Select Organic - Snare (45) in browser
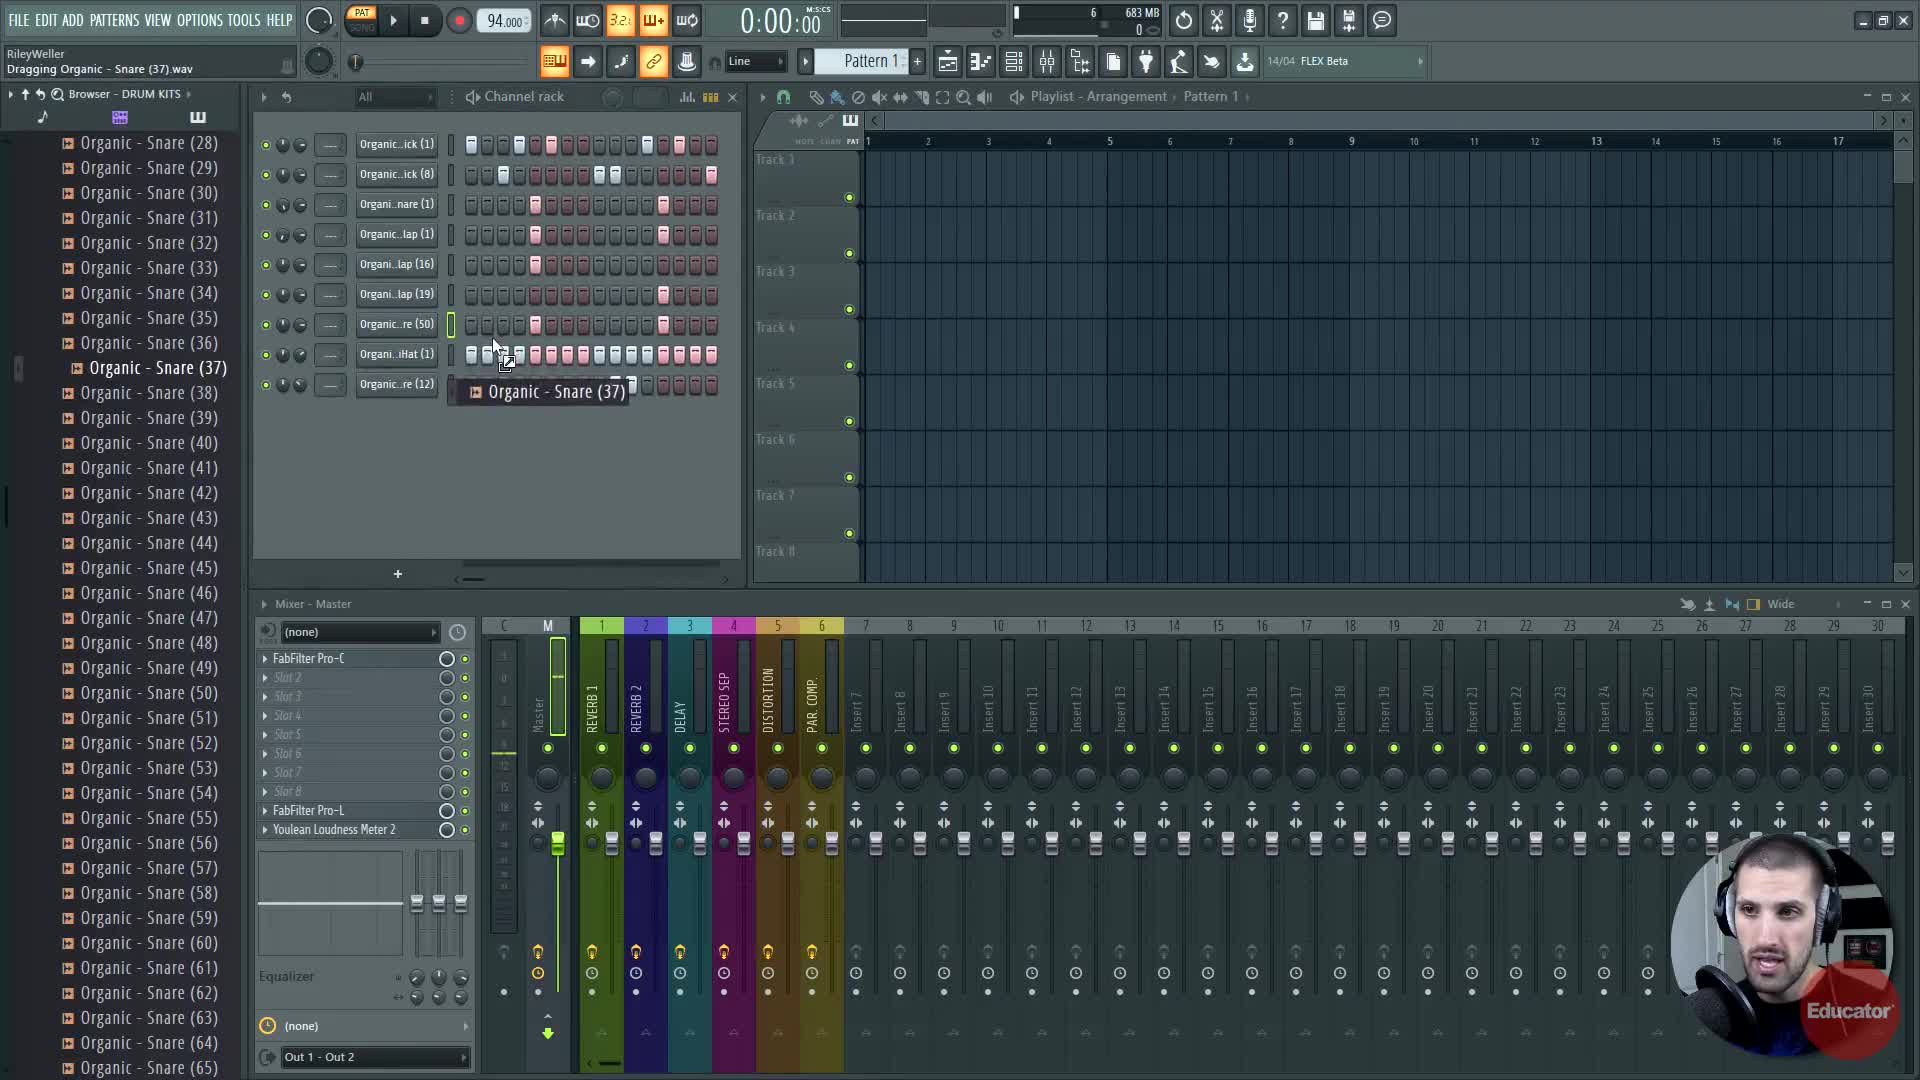This screenshot has width=1920, height=1080. tap(148, 568)
